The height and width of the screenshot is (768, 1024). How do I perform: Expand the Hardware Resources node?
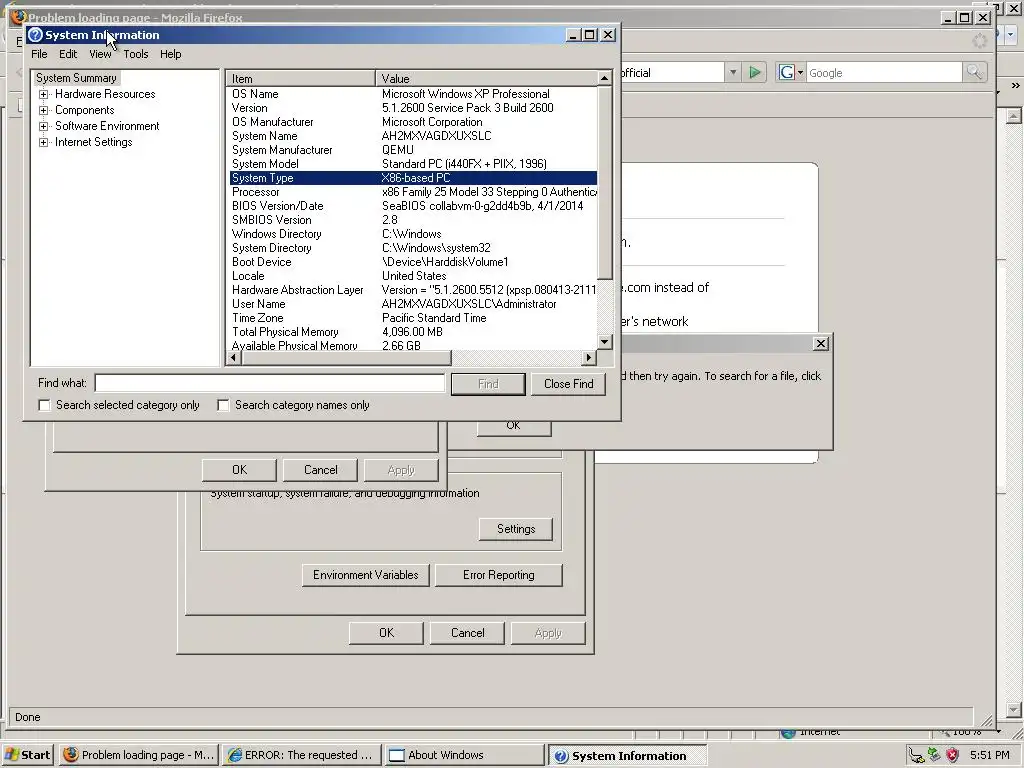tap(43, 94)
